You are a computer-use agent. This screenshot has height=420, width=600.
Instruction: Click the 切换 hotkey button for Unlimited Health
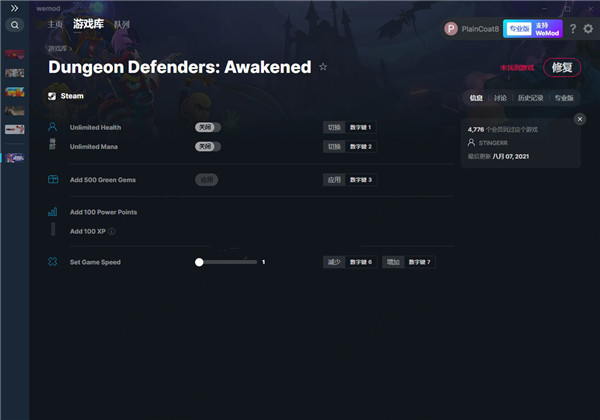coord(334,127)
